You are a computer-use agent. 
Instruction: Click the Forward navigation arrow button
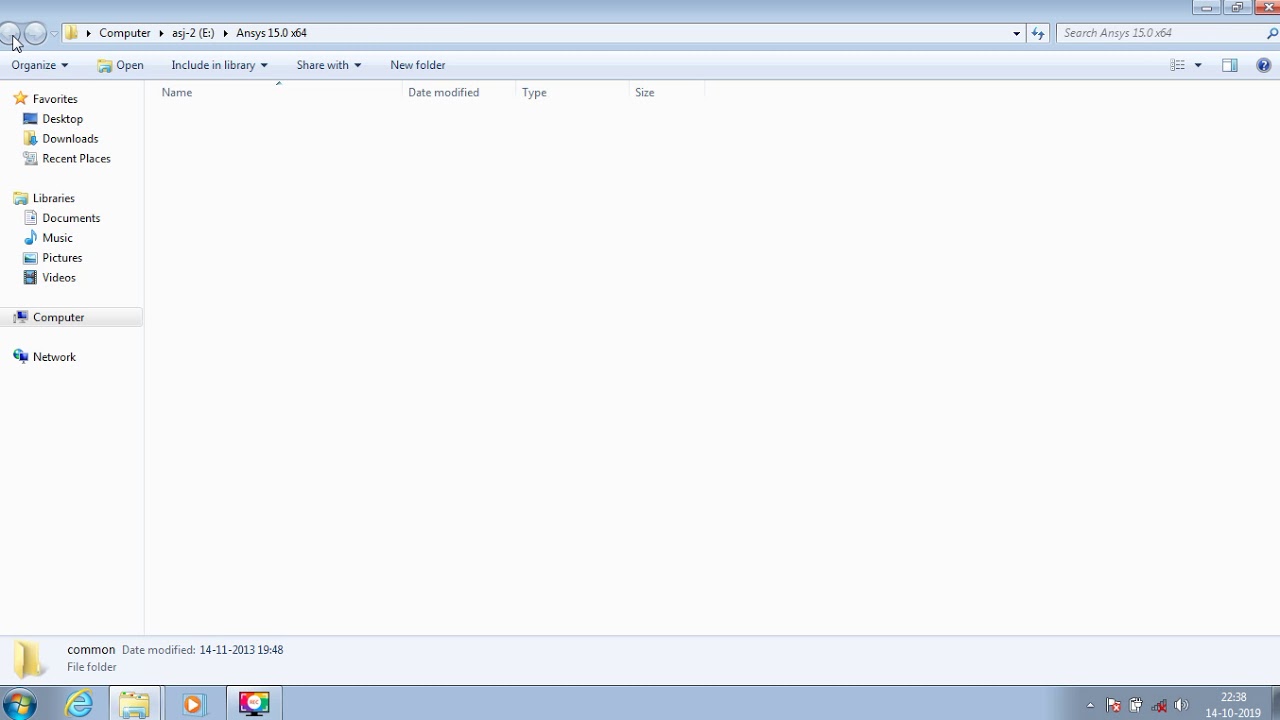click(35, 33)
